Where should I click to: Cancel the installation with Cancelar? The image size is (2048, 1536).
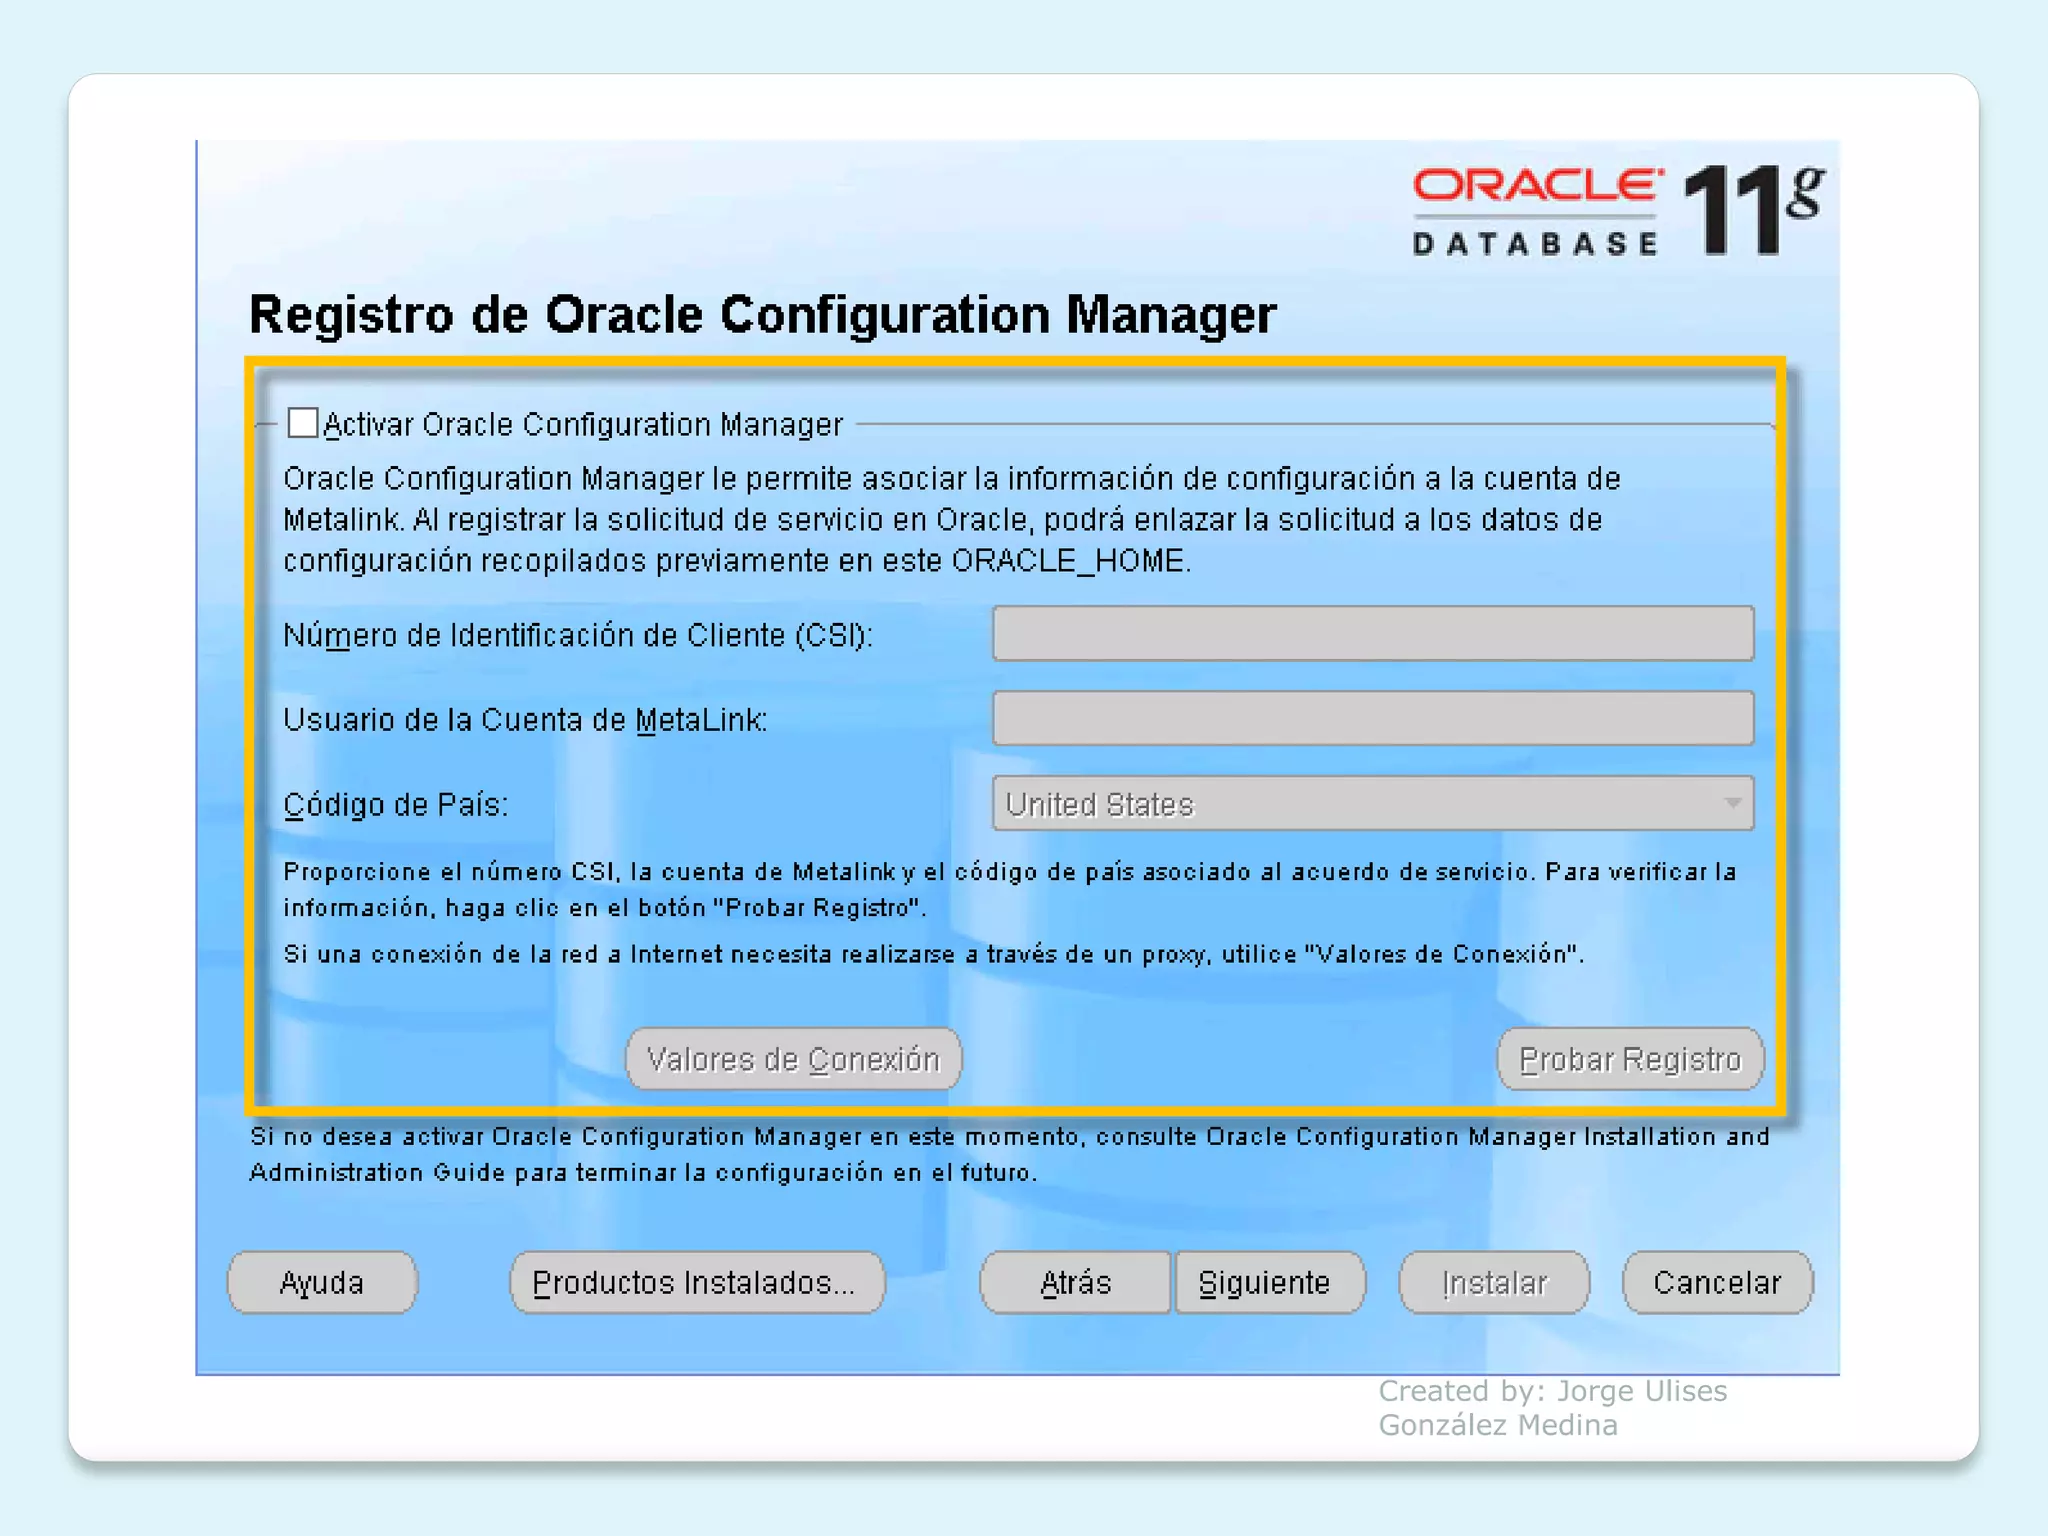[x=1716, y=1282]
